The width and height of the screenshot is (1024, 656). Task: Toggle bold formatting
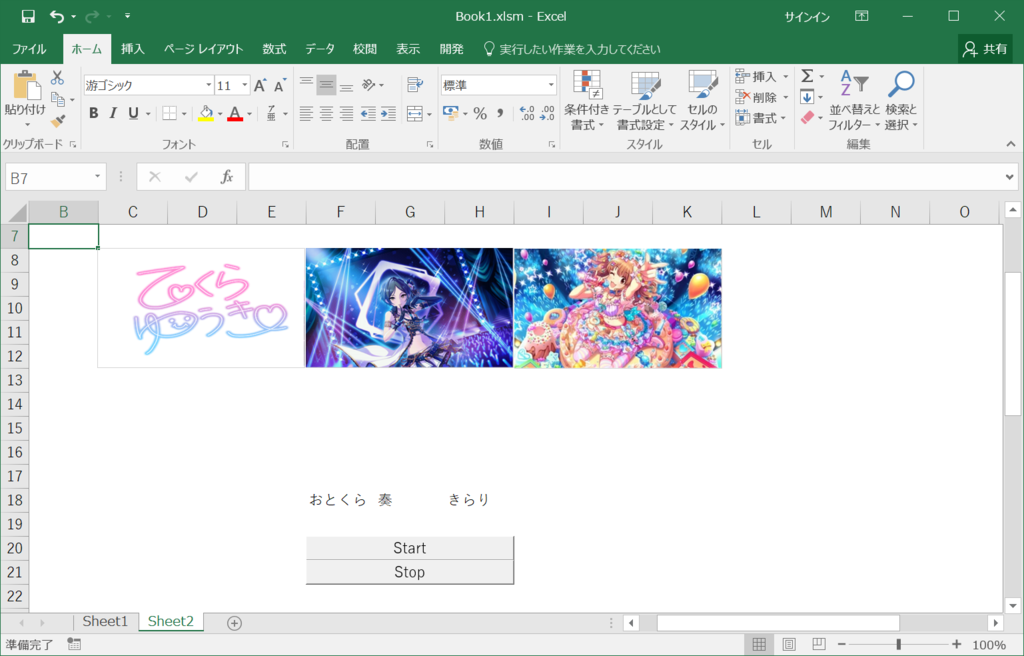point(93,113)
